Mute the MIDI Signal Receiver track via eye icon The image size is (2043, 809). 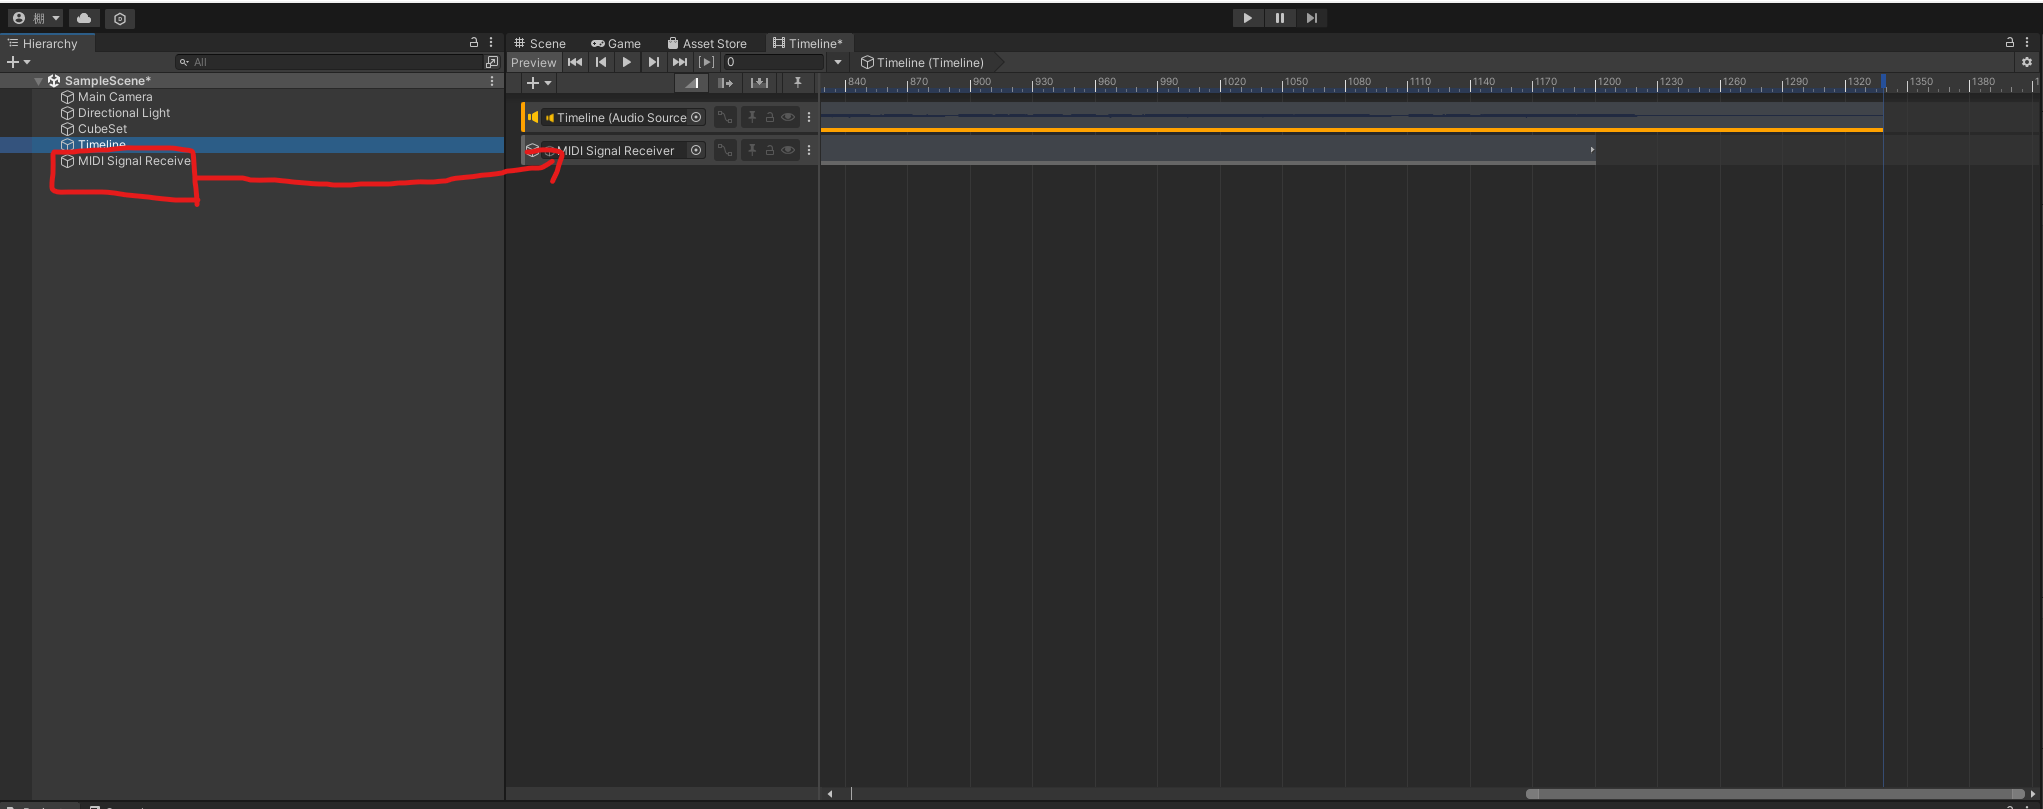tap(788, 150)
